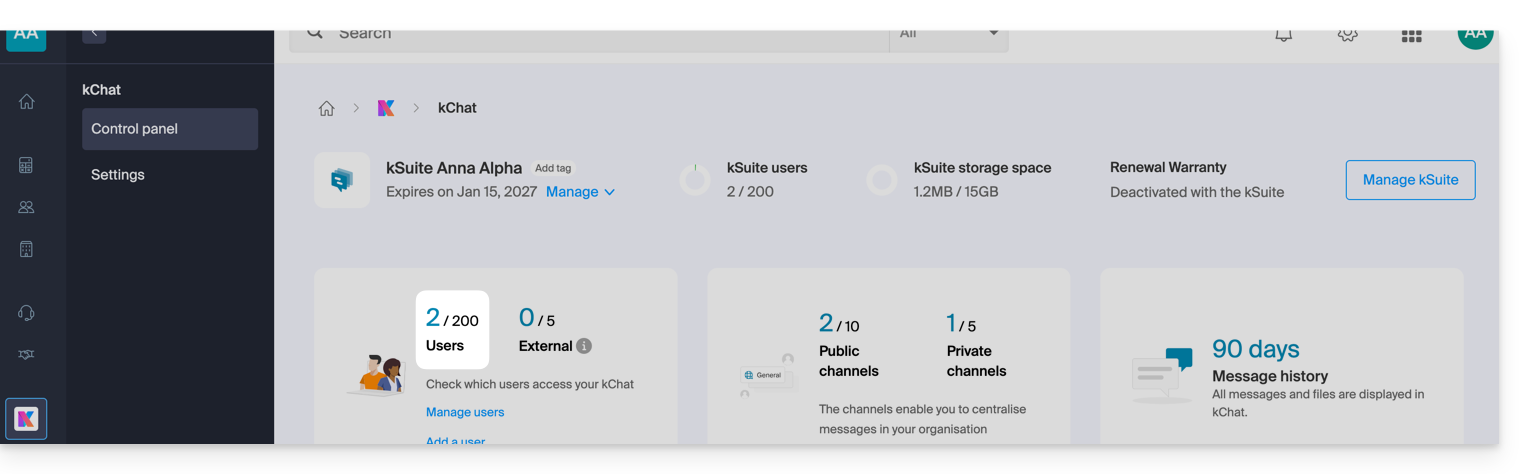Image resolution: width=1529 pixels, height=474 pixels.
Task: Open the notifications bell
Action: [1283, 34]
